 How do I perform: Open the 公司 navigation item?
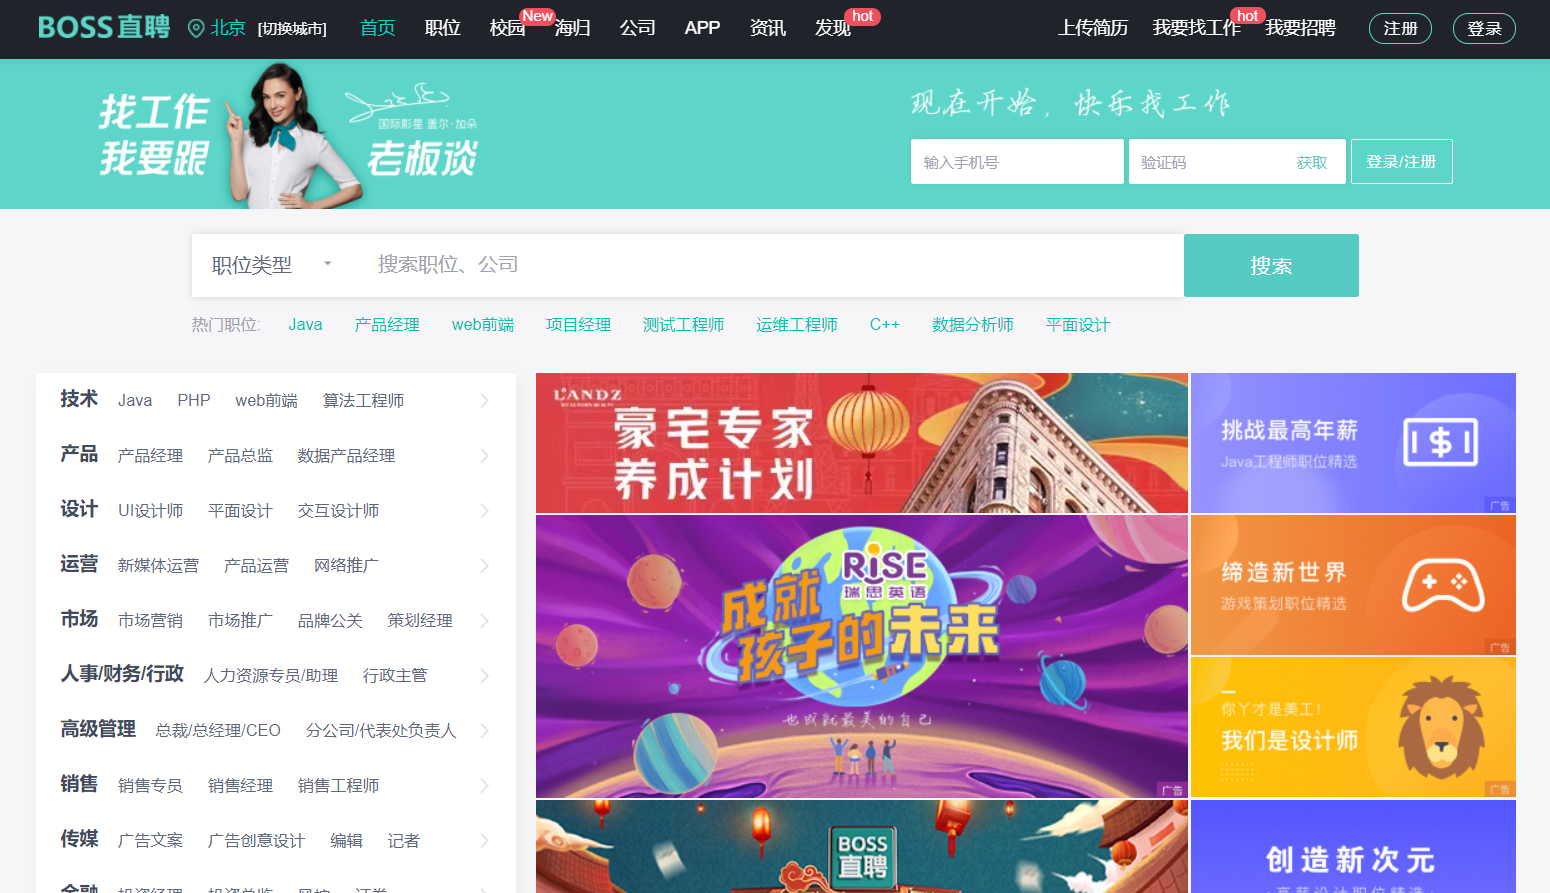pos(637,28)
